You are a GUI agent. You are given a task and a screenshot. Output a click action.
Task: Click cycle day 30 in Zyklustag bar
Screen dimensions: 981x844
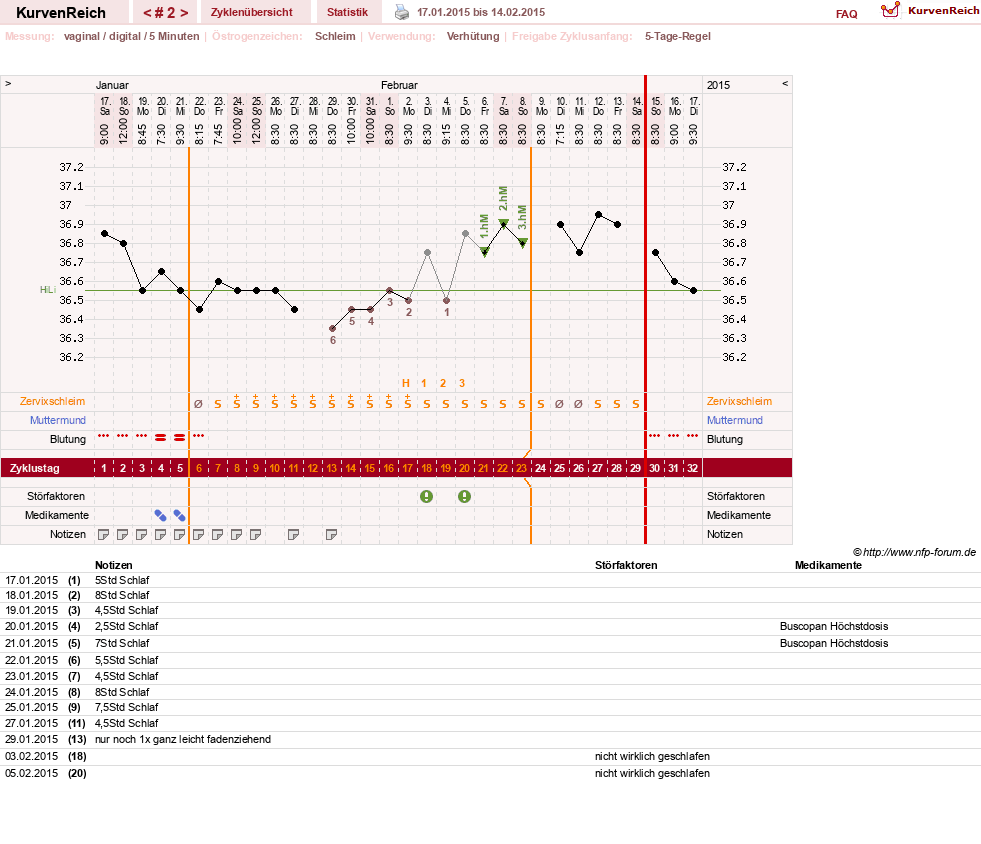click(654, 468)
